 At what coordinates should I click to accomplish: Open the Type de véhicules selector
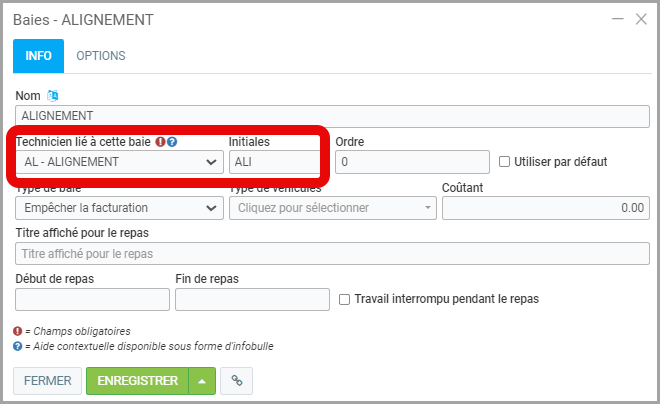point(332,208)
